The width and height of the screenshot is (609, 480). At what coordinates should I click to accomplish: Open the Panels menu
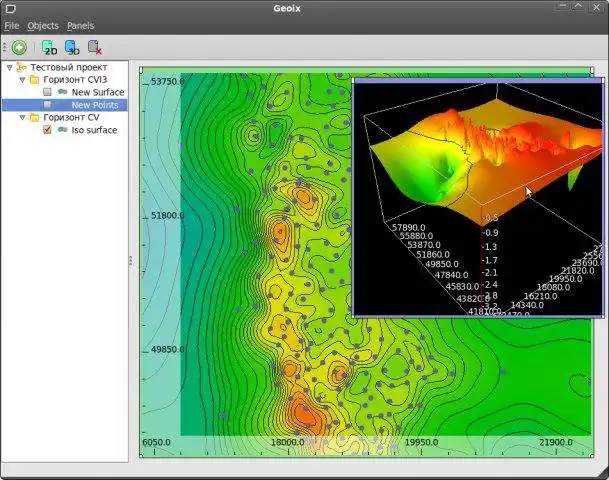click(x=80, y=25)
